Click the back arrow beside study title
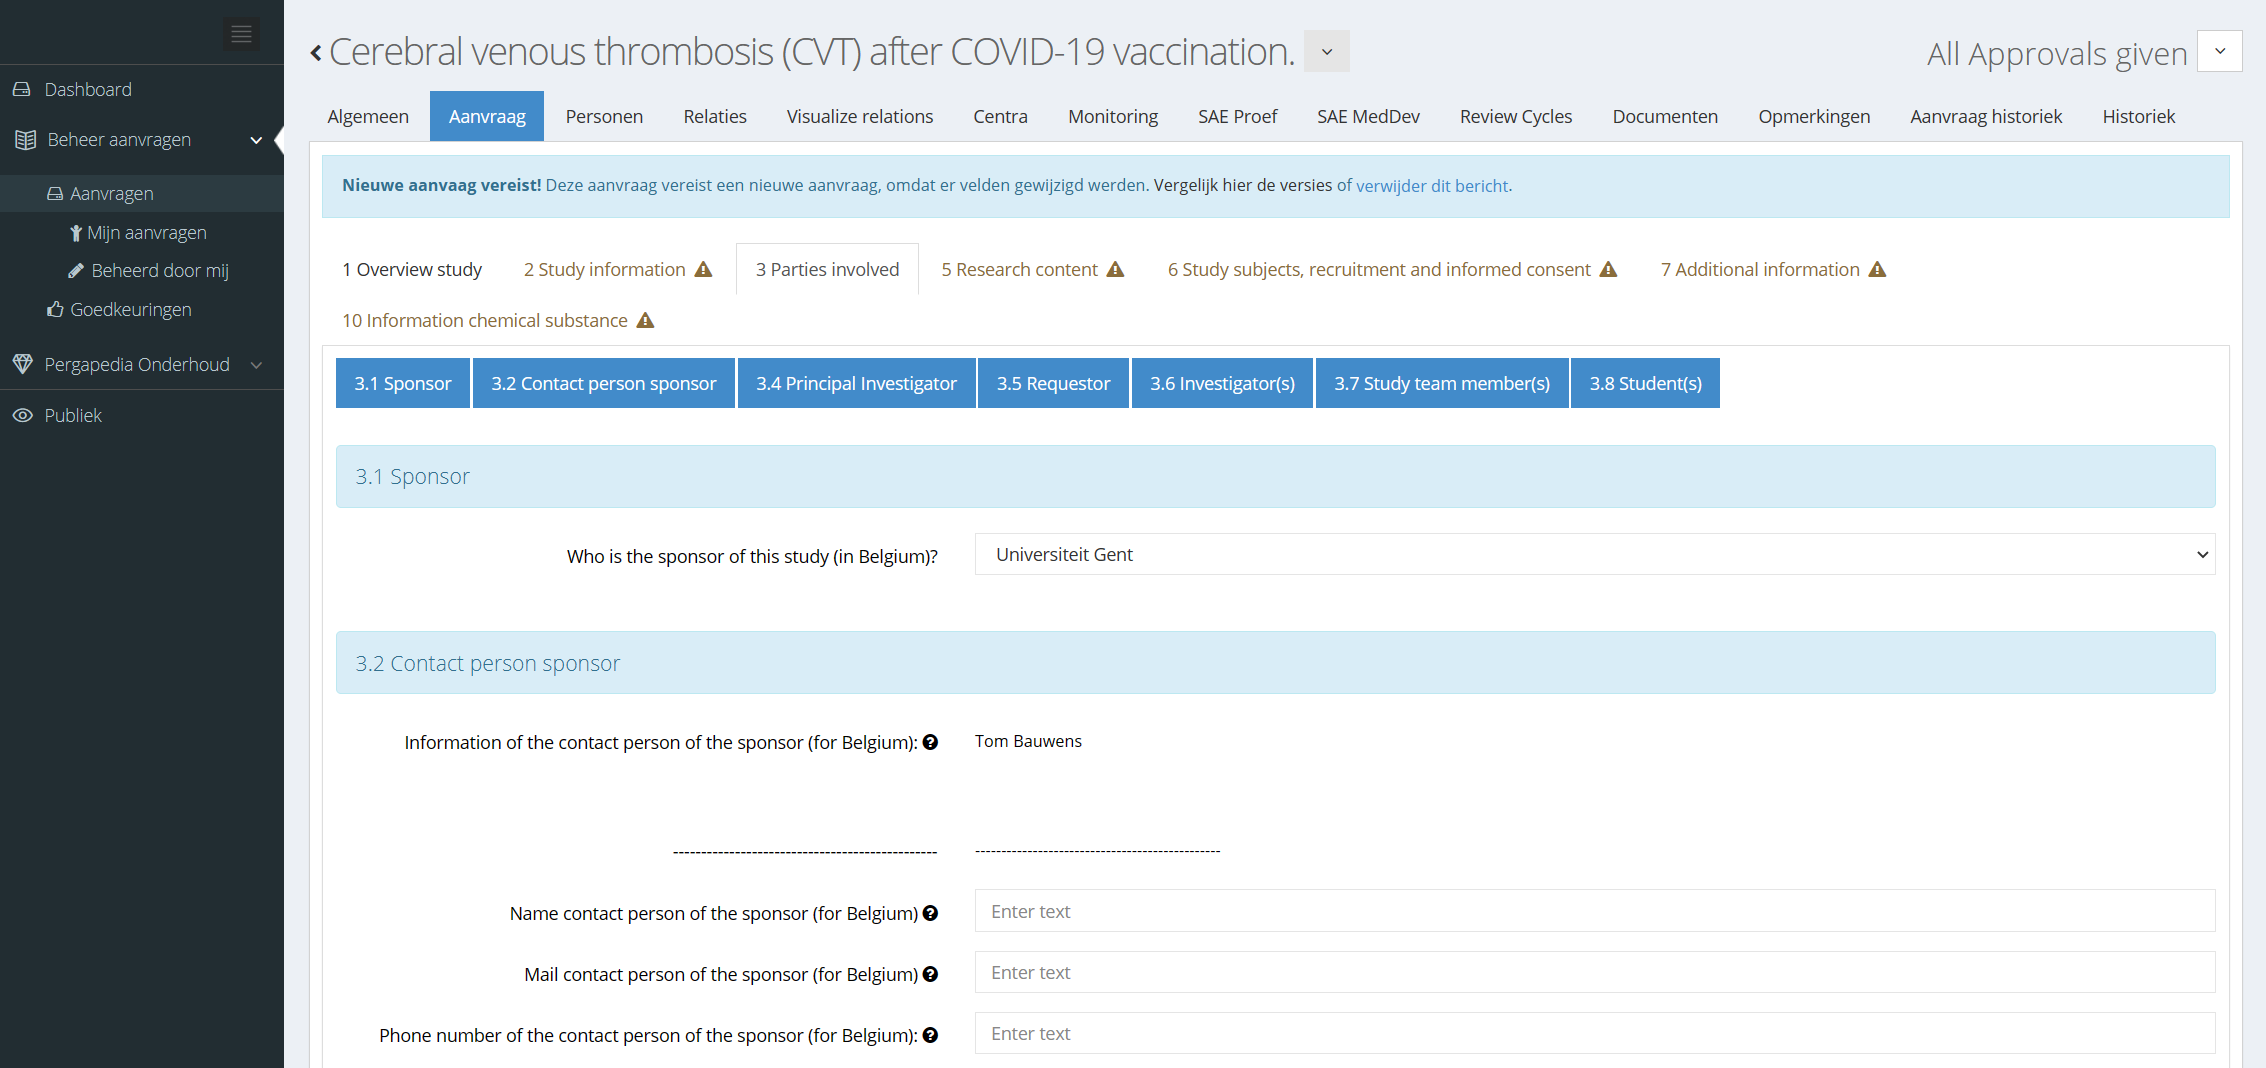Viewport: 2266px width, 1068px height. [316, 53]
